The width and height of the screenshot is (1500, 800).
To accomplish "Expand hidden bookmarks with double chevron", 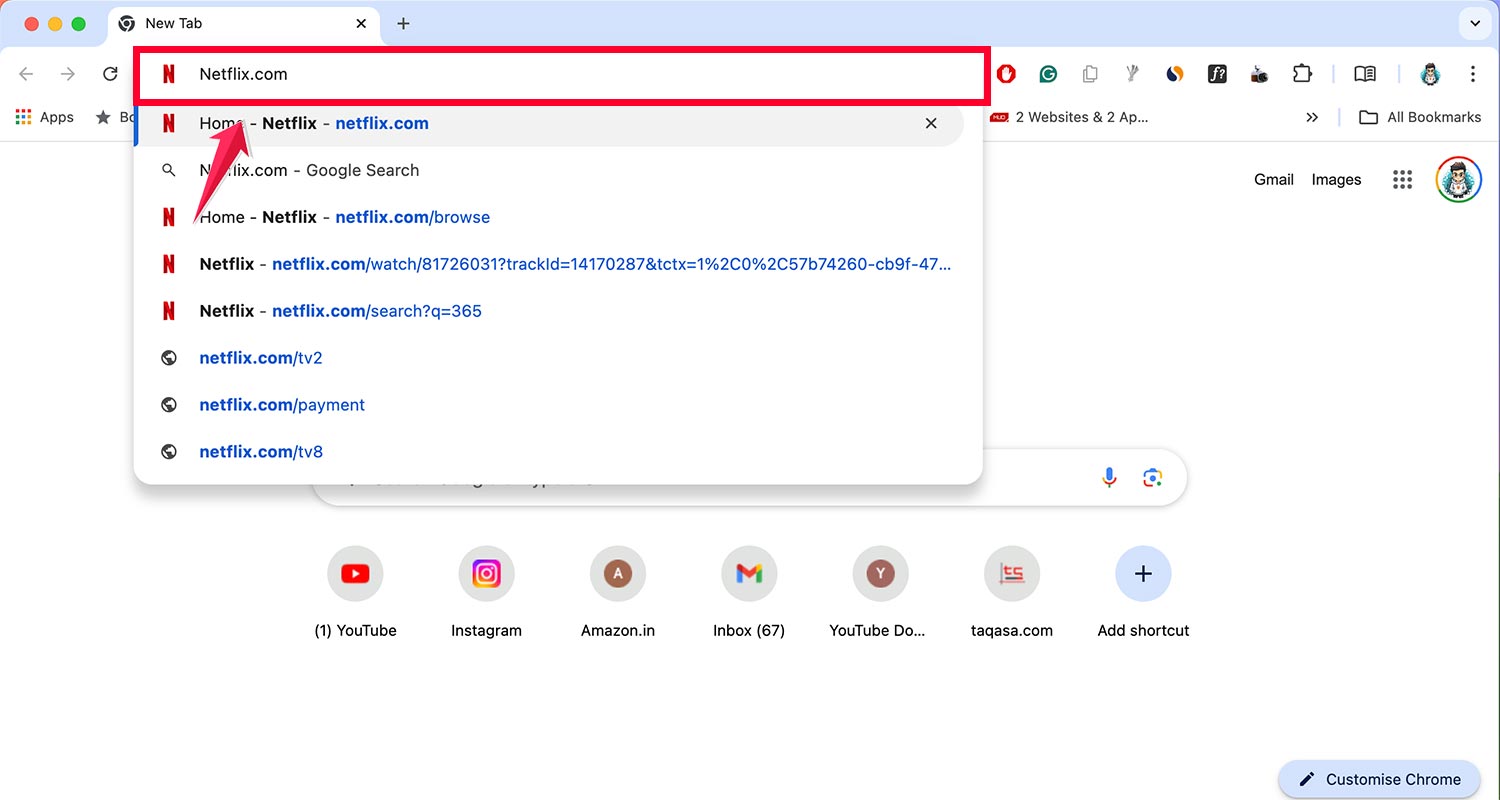I will click(x=1312, y=117).
